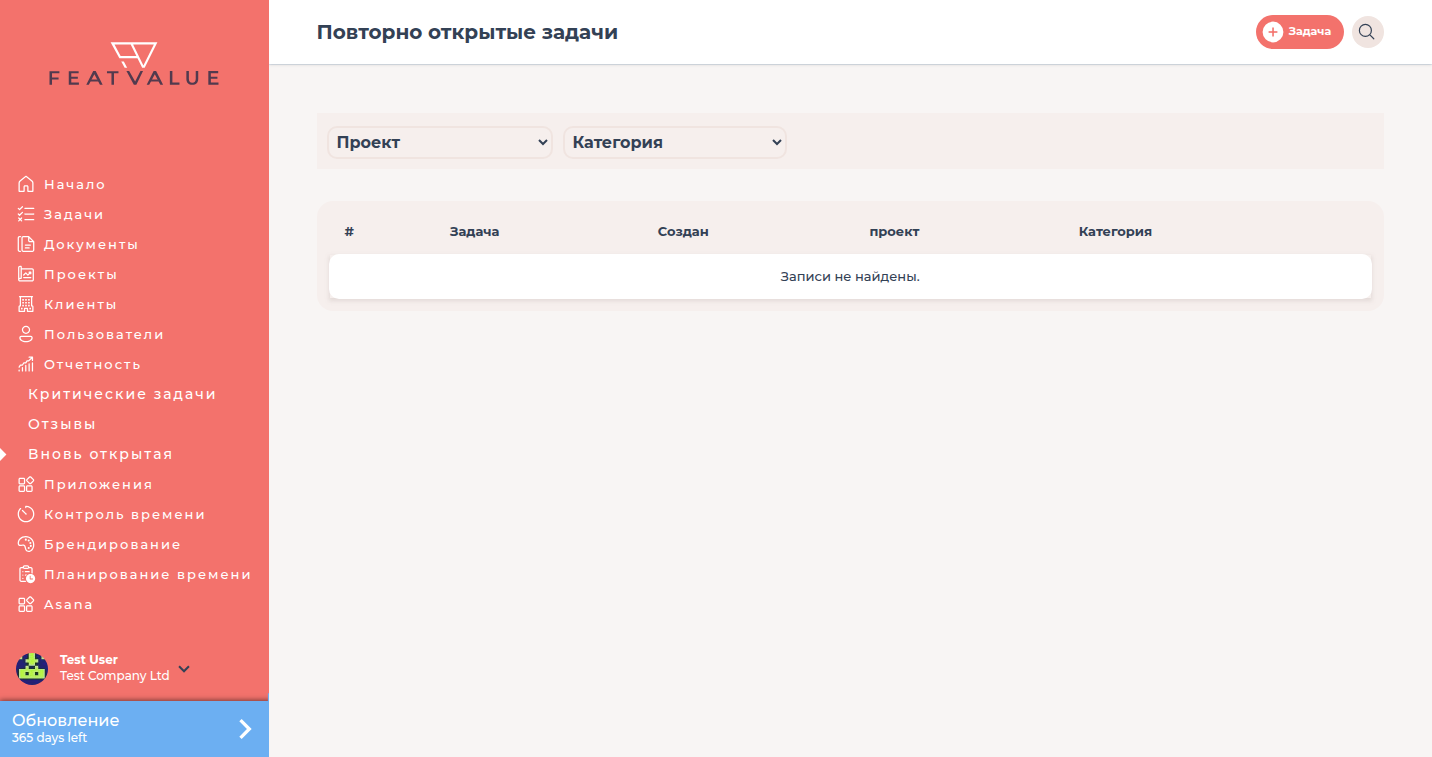Click the chart icon beside Проекты
The height and width of the screenshot is (757, 1432).
tap(26, 274)
